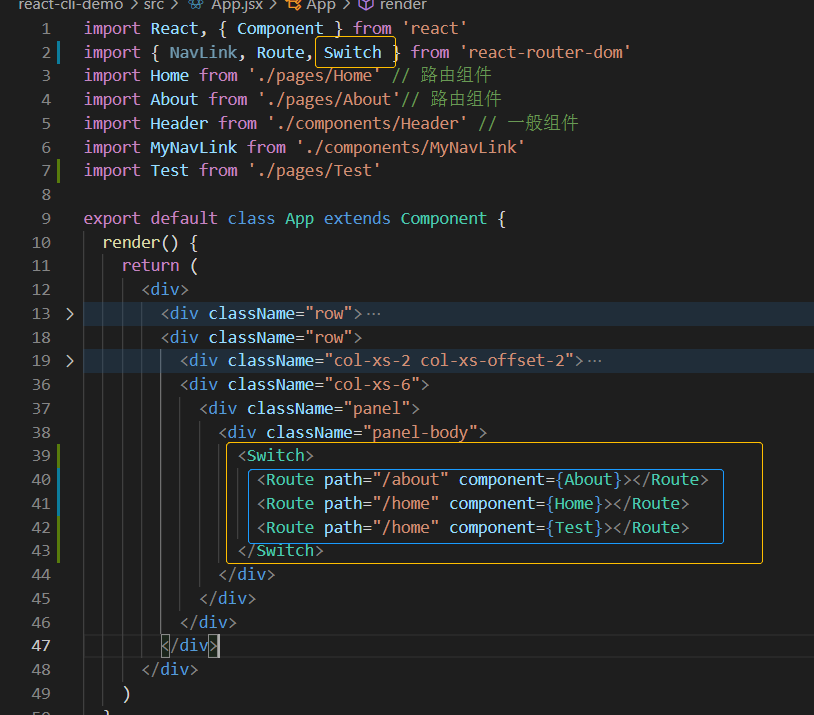Click MyNavLink identifier on line 6
This screenshot has height=715, width=814.
[x=193, y=147]
